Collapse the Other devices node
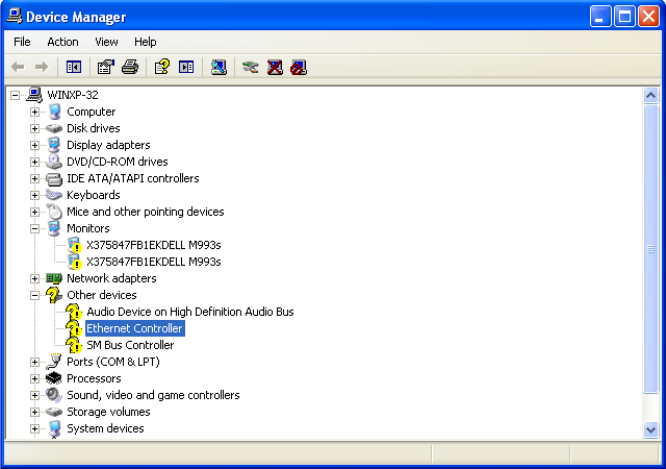The width and height of the screenshot is (666, 469). [x=35, y=295]
